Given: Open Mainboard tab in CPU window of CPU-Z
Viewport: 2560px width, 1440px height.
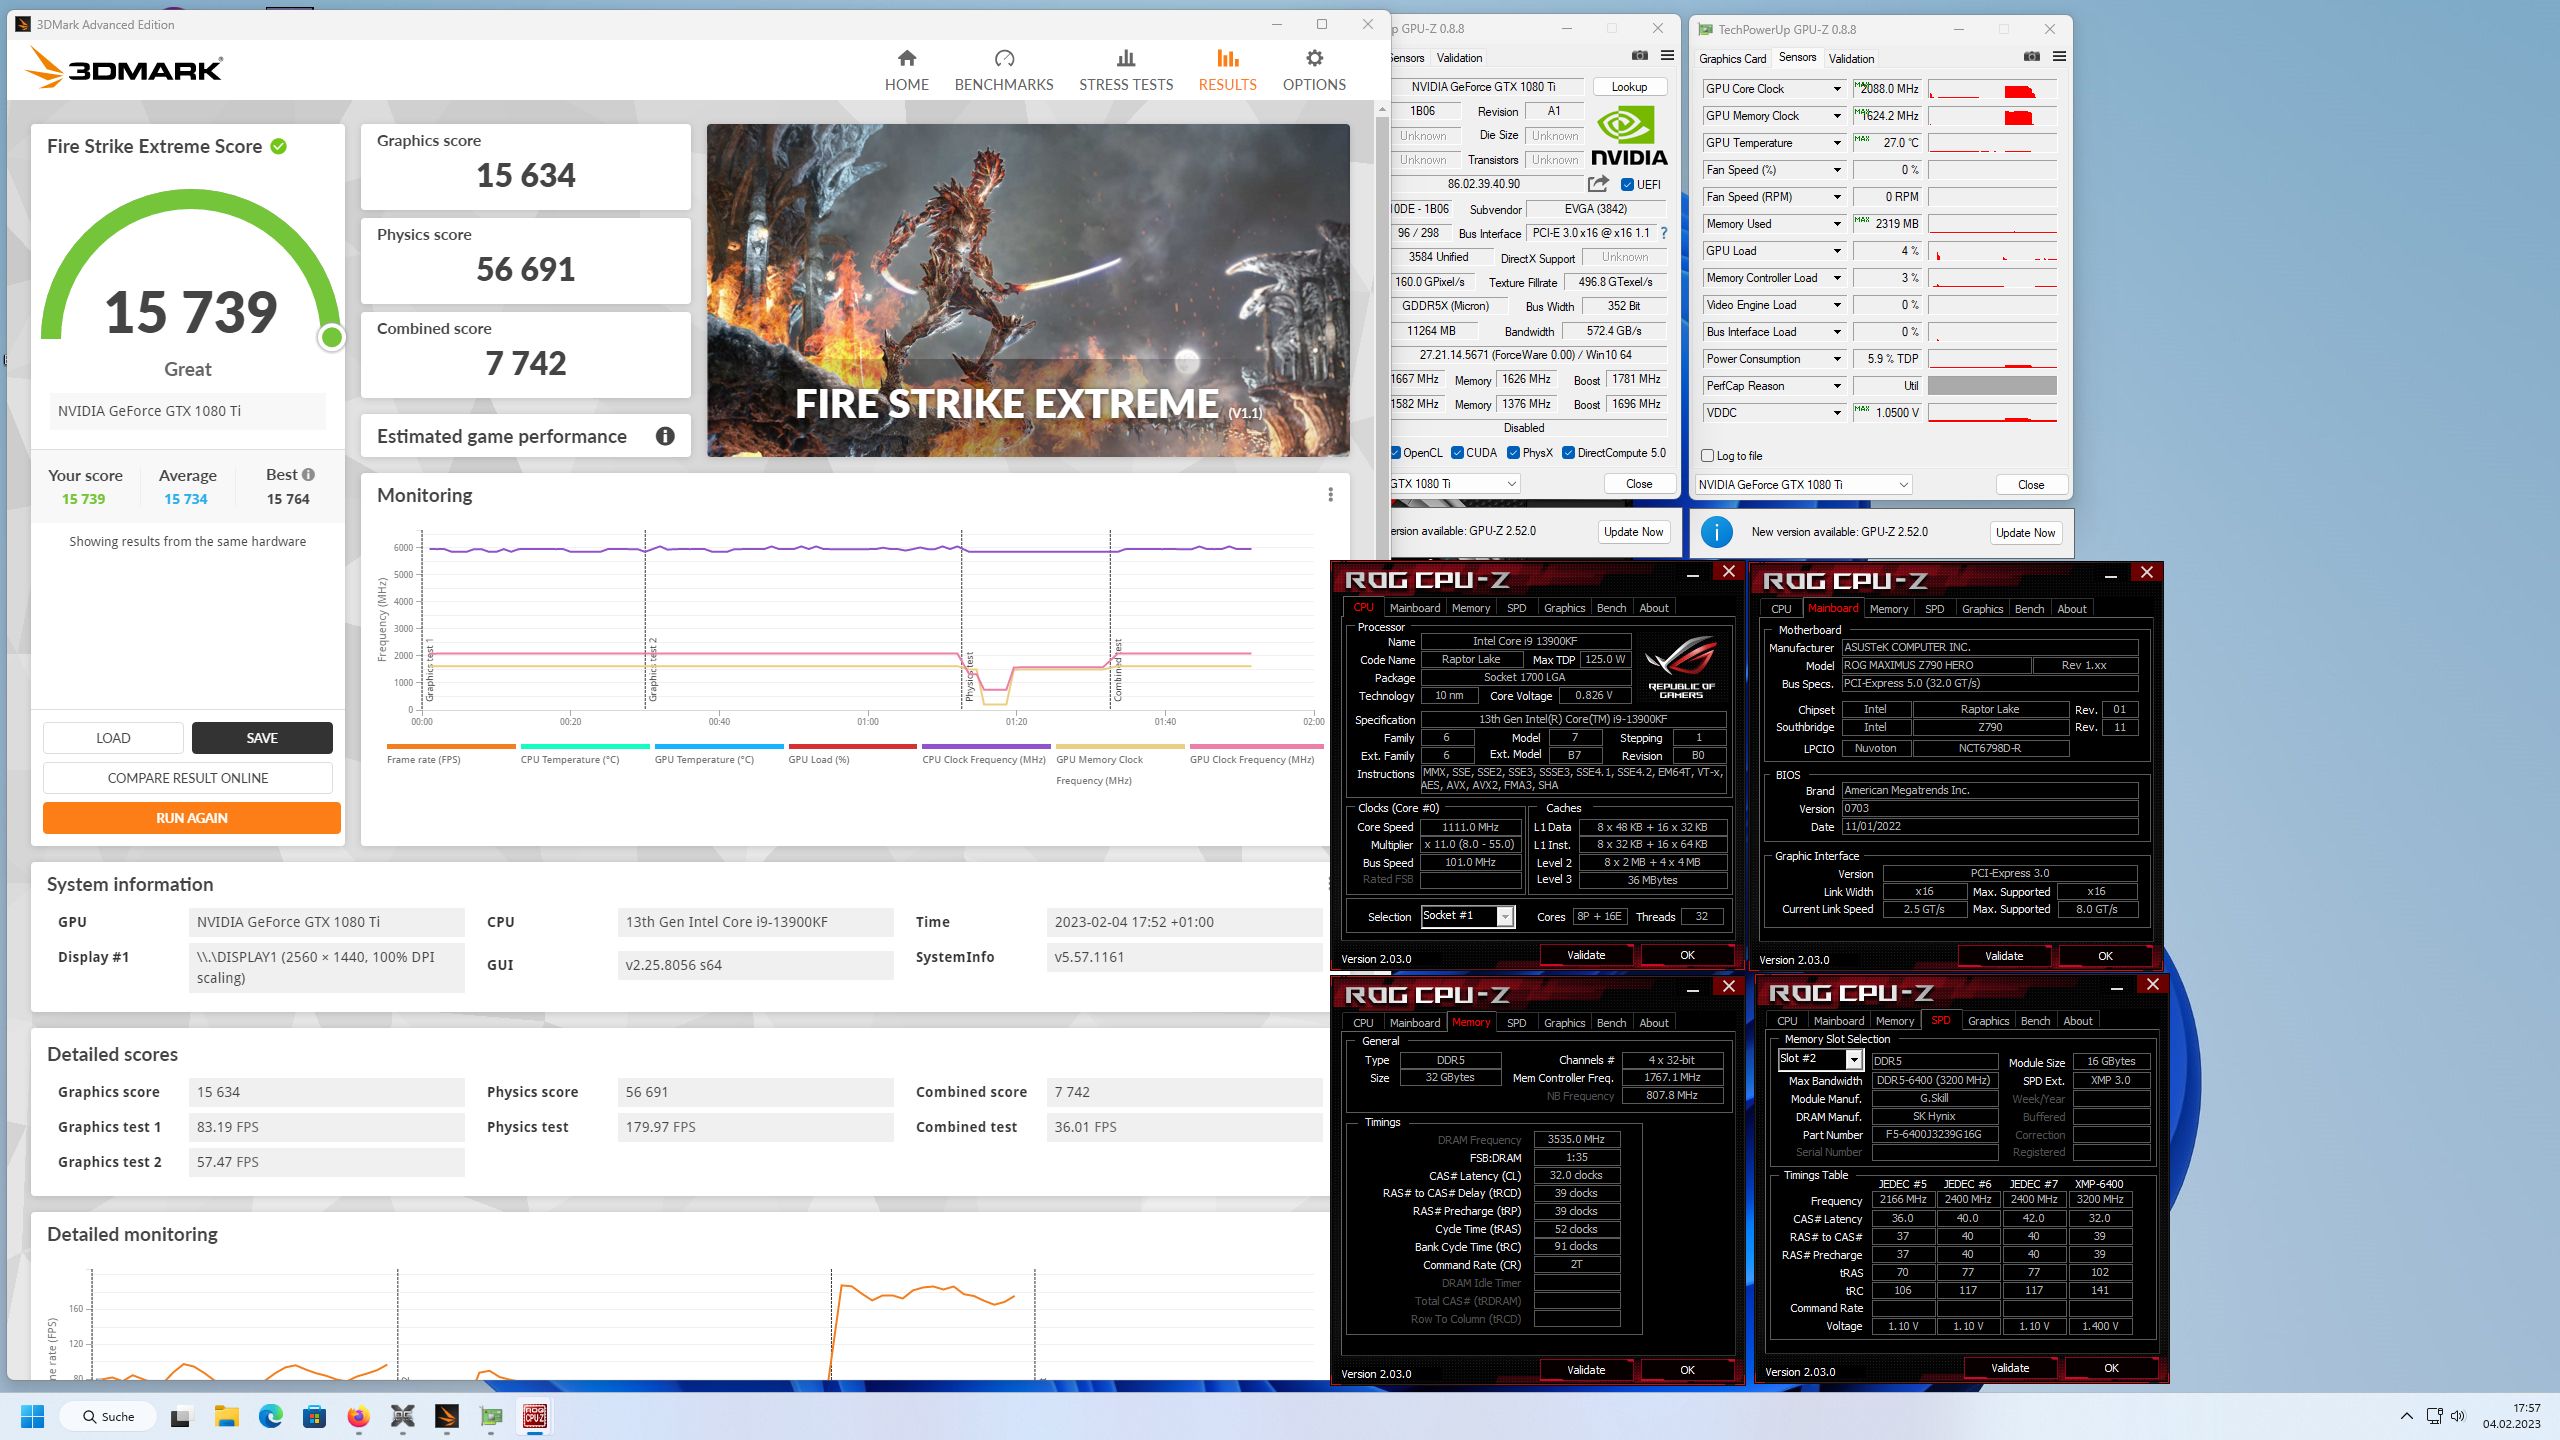Looking at the screenshot, I should pos(1414,608).
